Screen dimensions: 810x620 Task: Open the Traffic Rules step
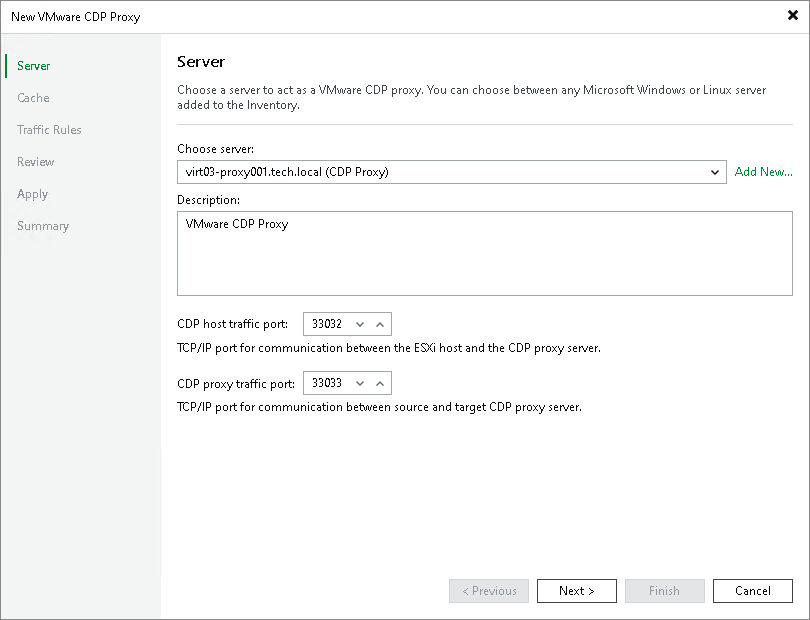pos(49,130)
